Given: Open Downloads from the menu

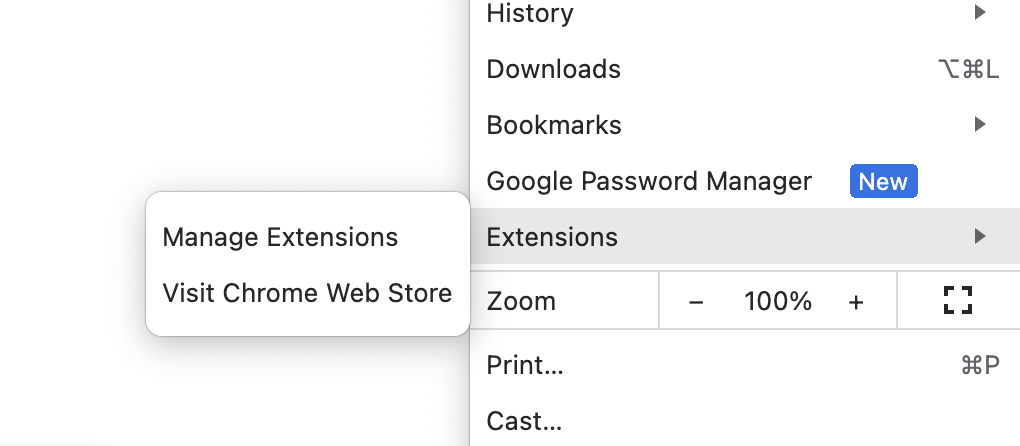Looking at the screenshot, I should 553,69.
